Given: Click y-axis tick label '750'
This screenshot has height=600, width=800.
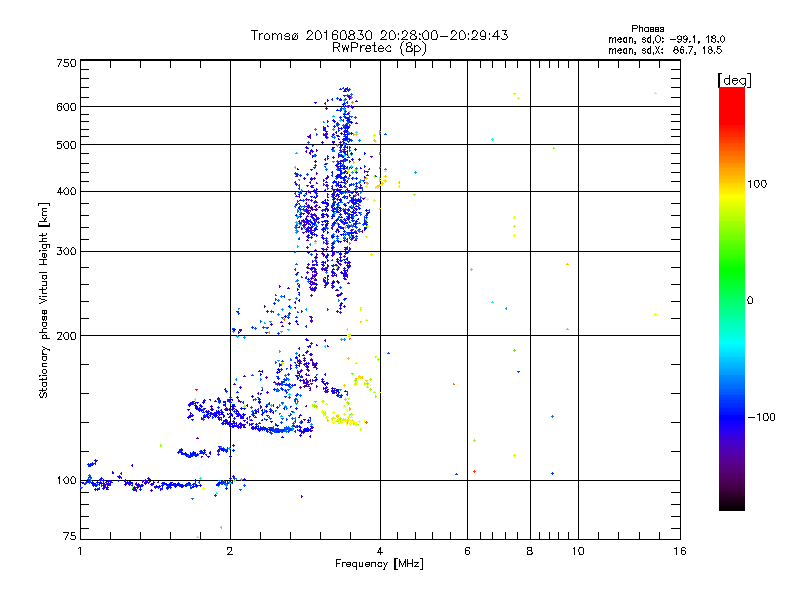Looking at the screenshot, I should [66, 63].
